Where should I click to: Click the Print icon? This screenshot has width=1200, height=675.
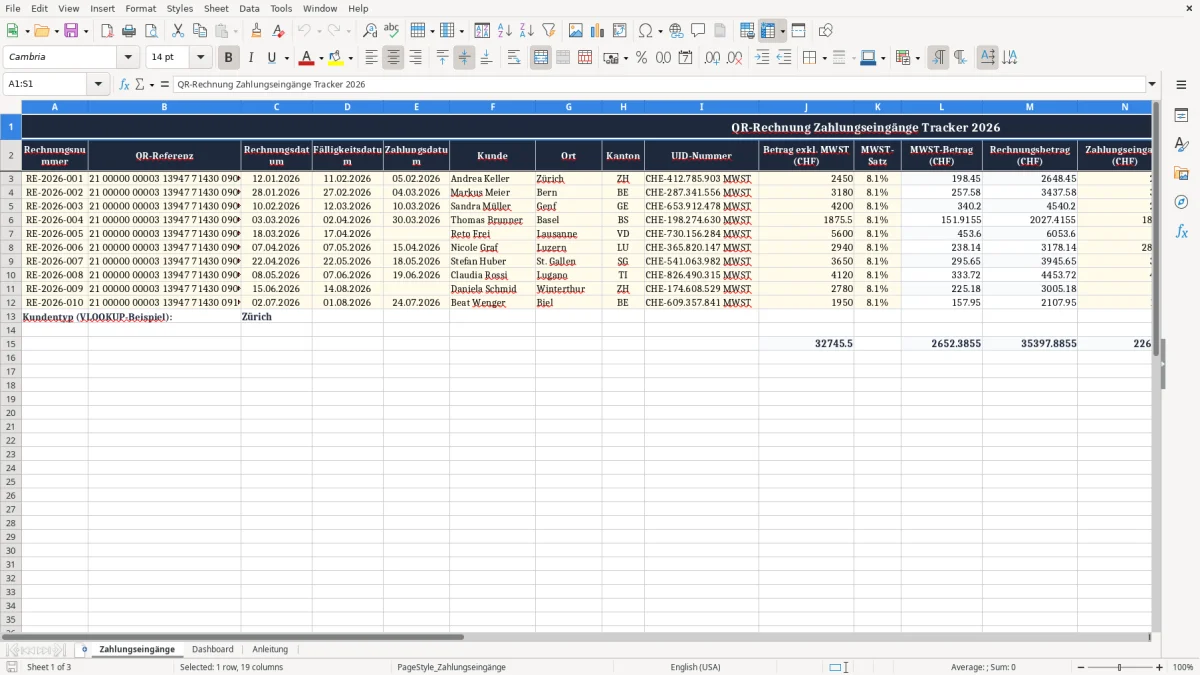129,31
